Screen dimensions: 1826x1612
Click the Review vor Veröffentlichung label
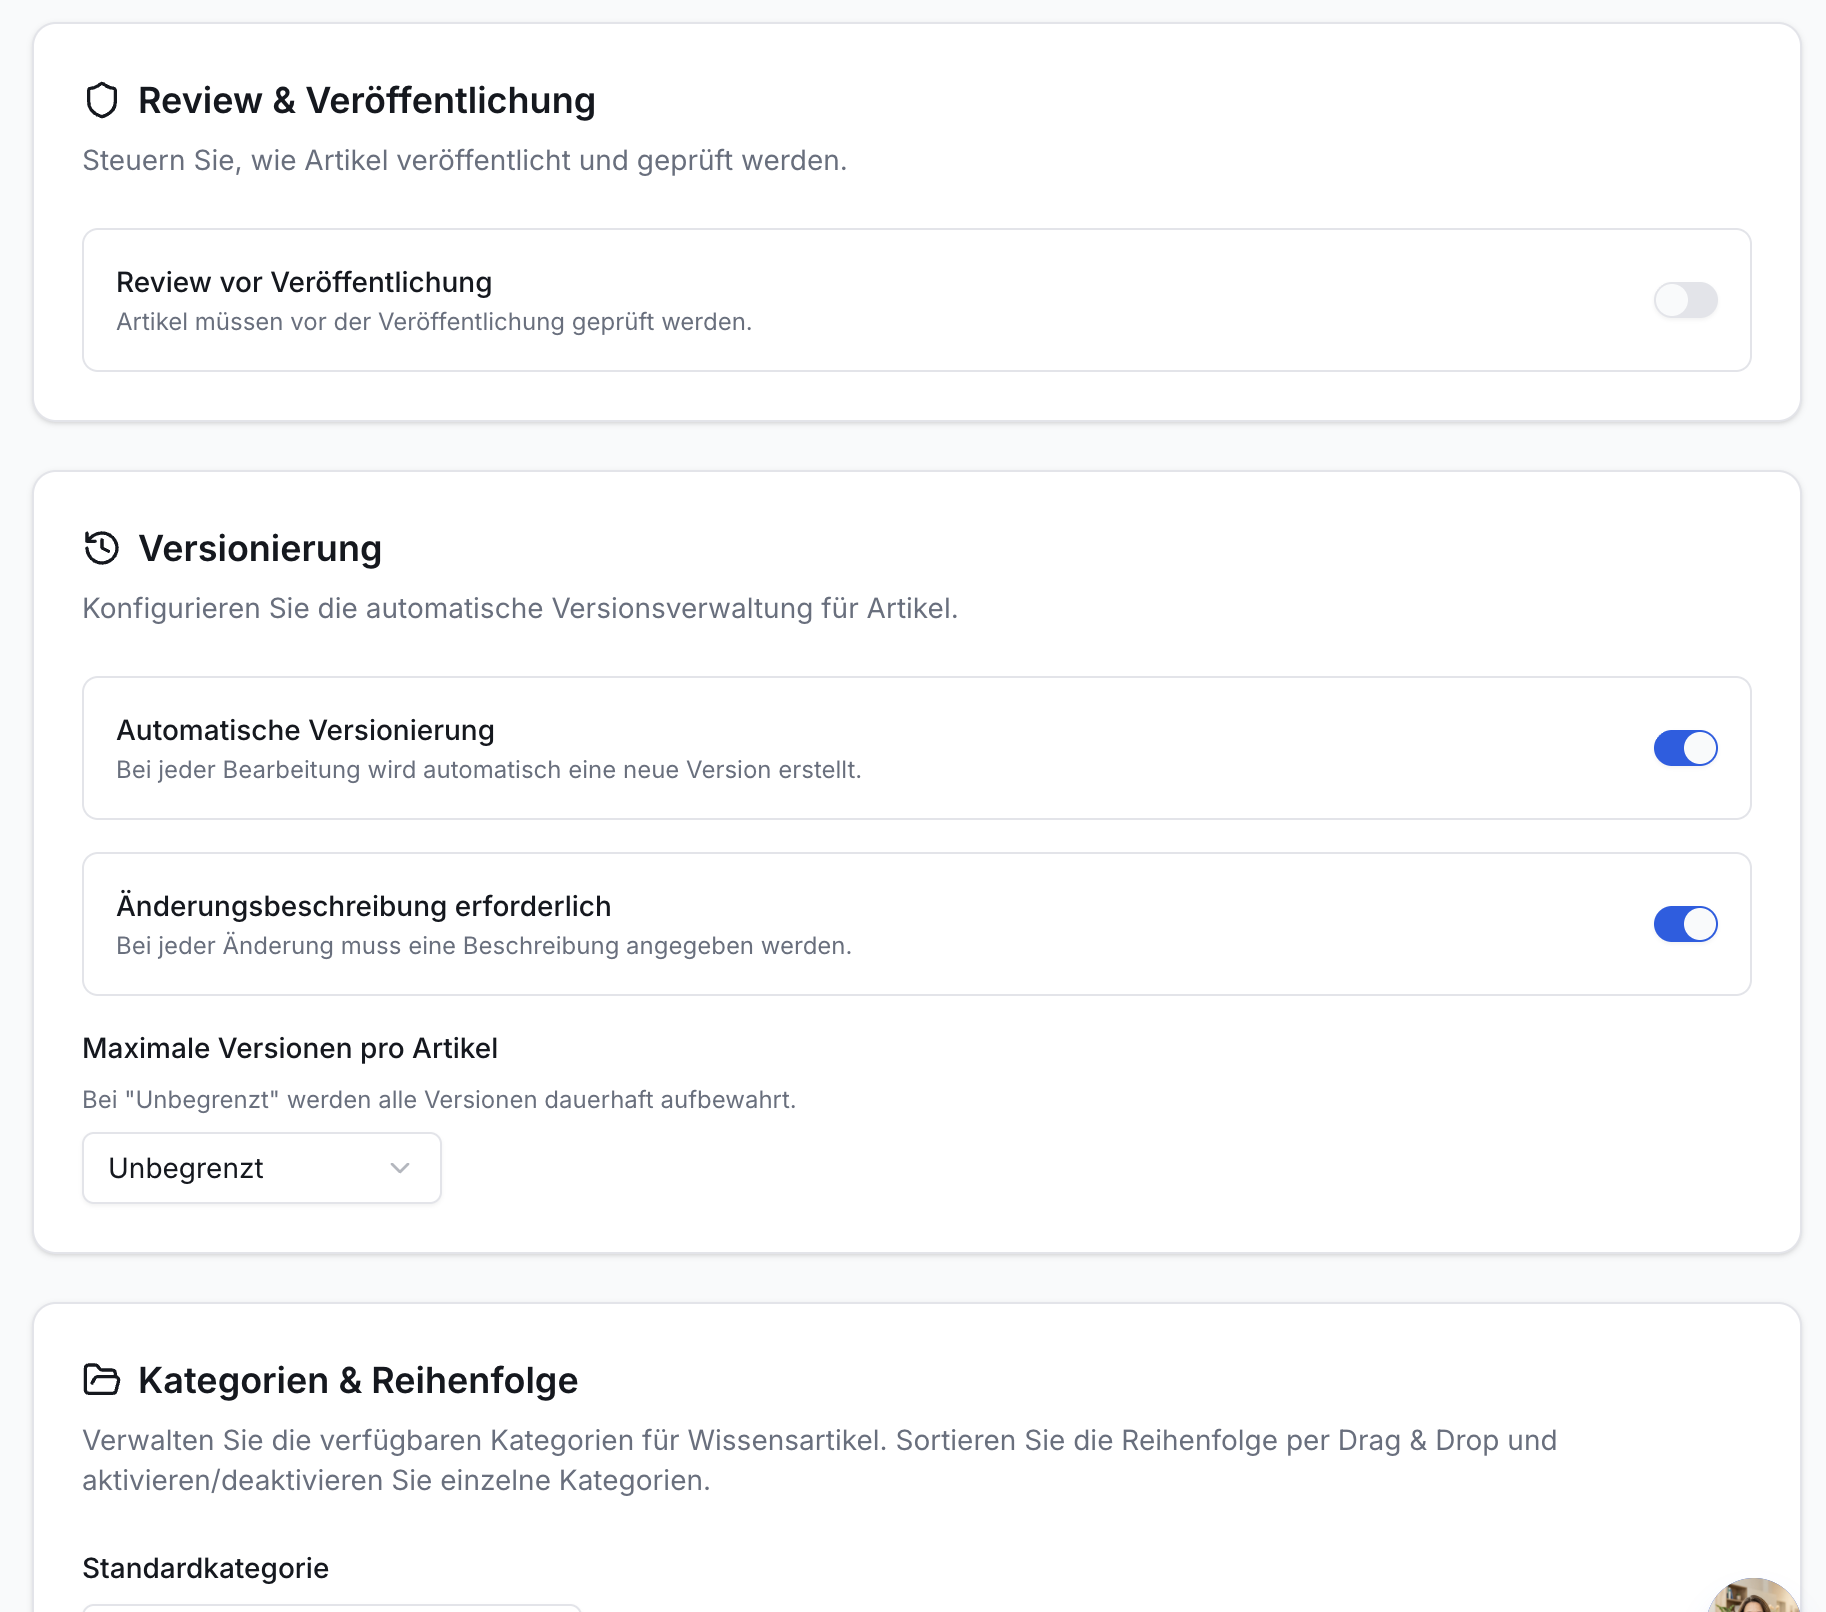click(304, 282)
